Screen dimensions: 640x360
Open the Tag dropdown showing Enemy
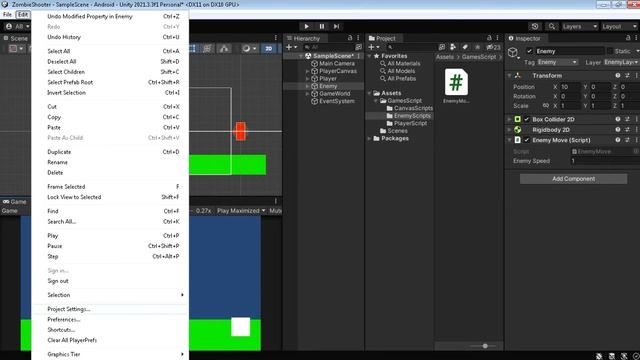tap(557, 62)
